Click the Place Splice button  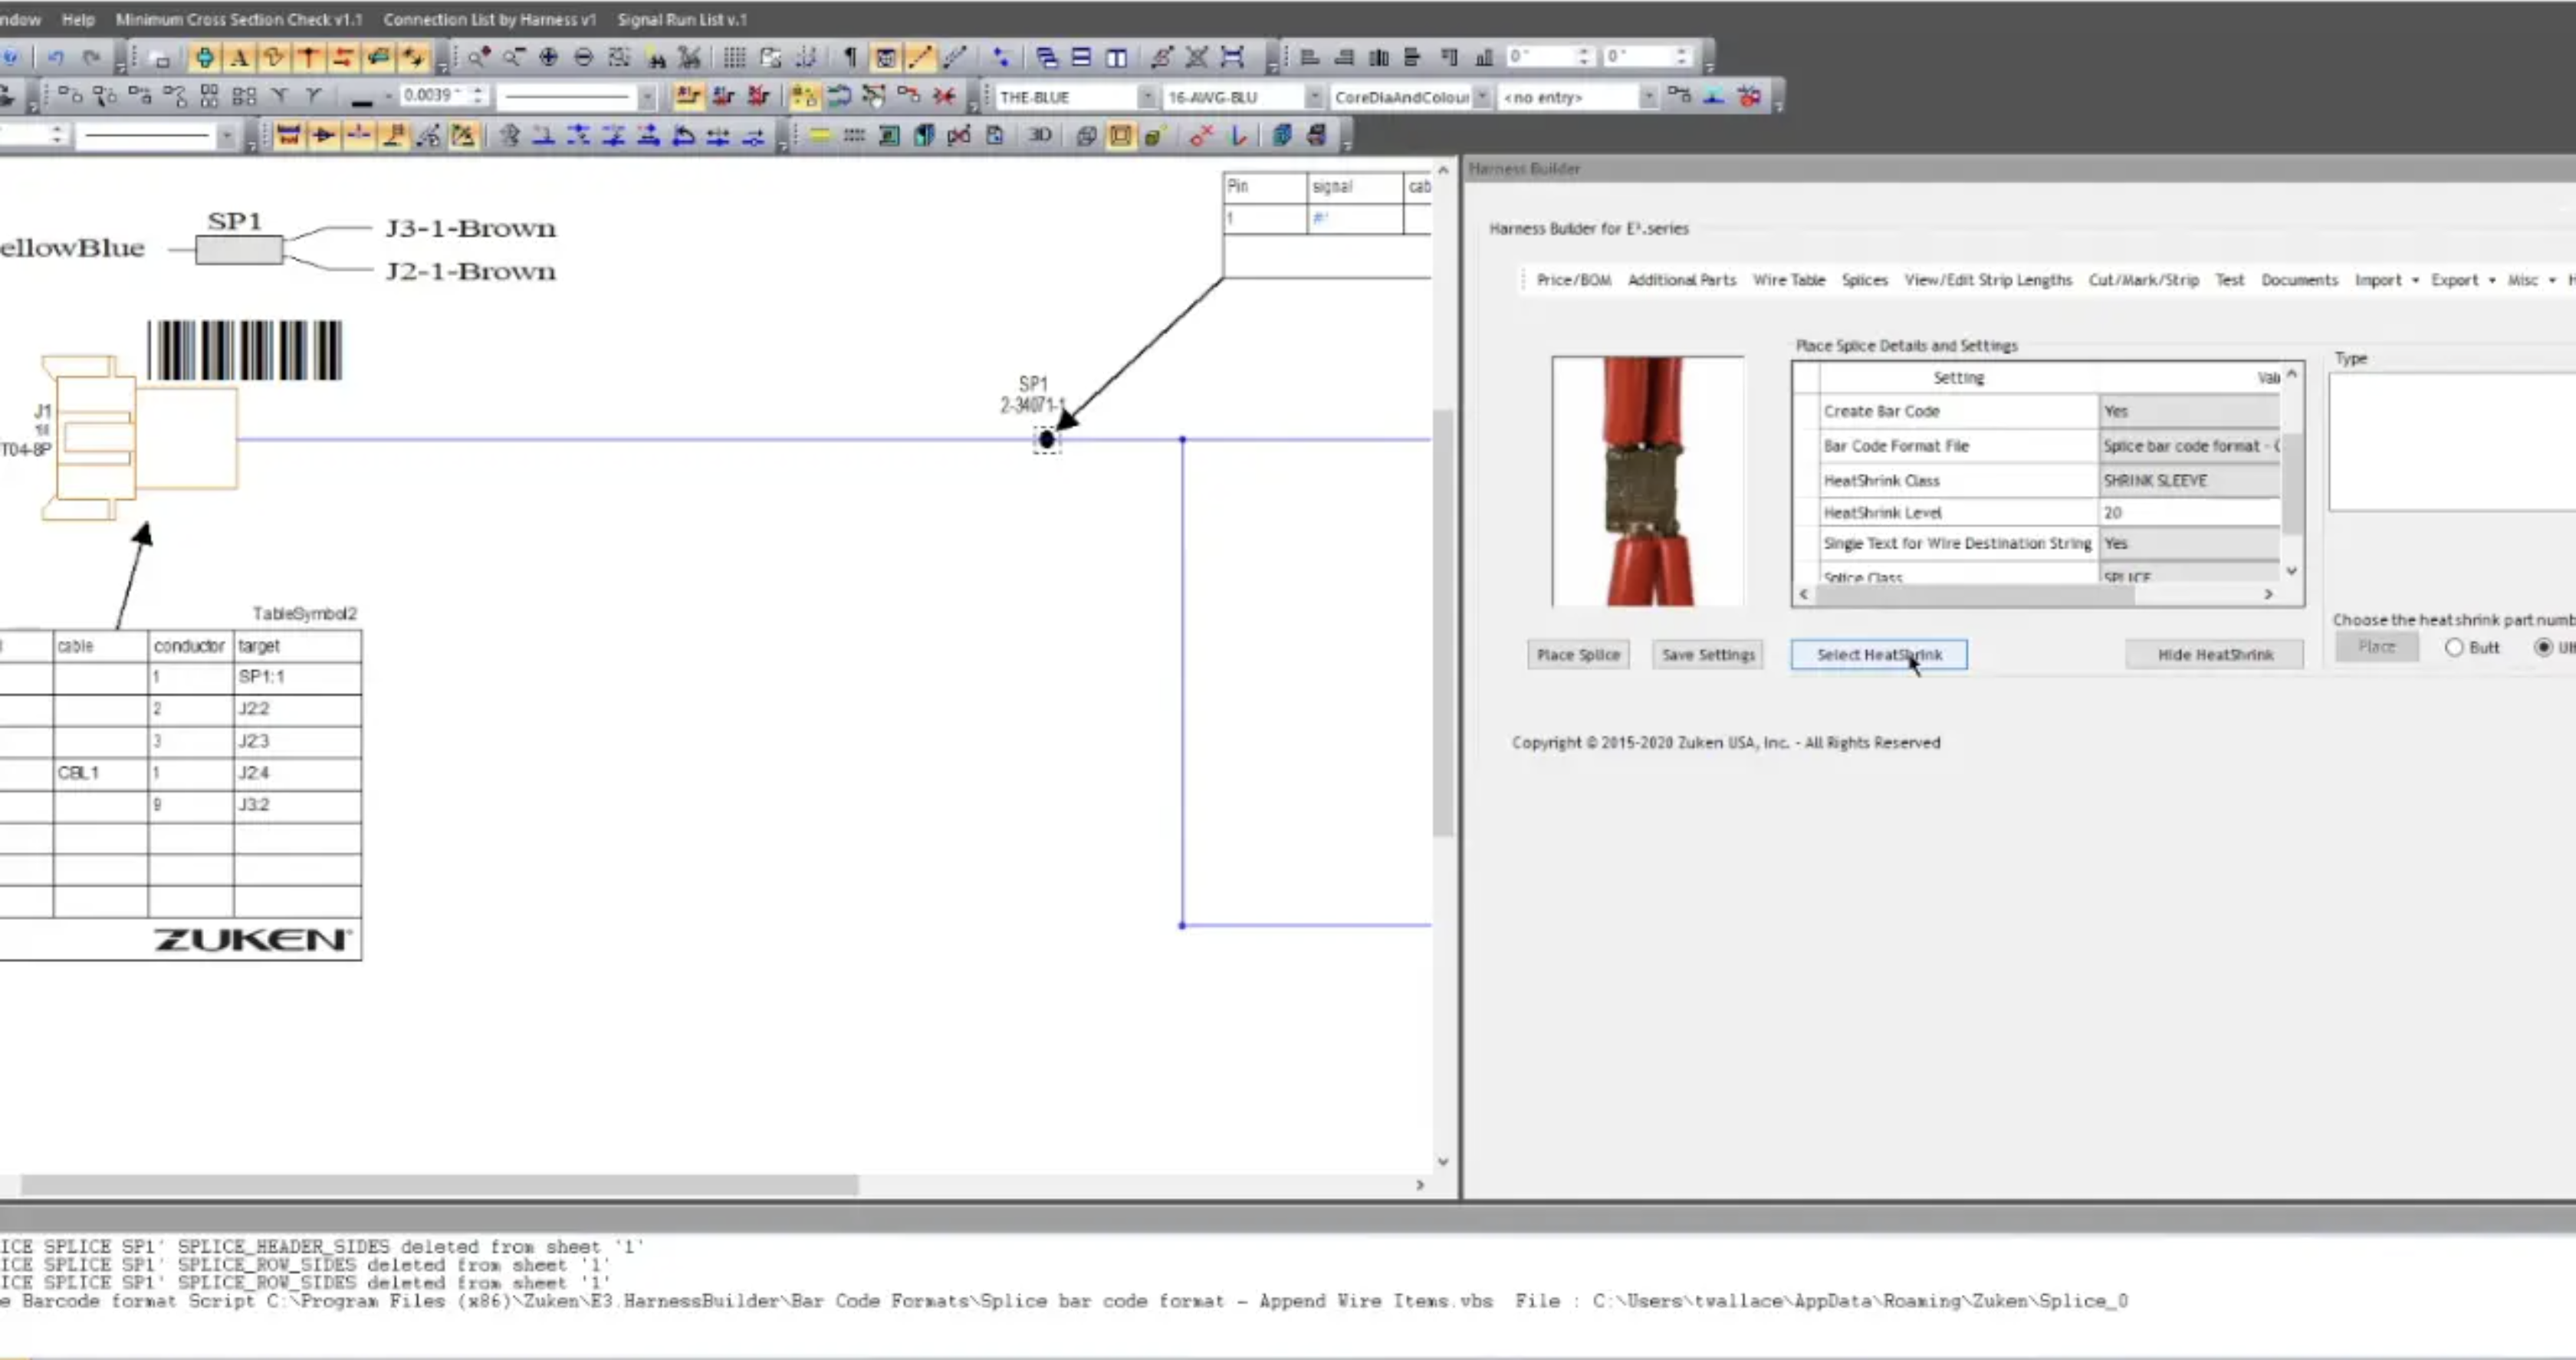click(x=1578, y=654)
